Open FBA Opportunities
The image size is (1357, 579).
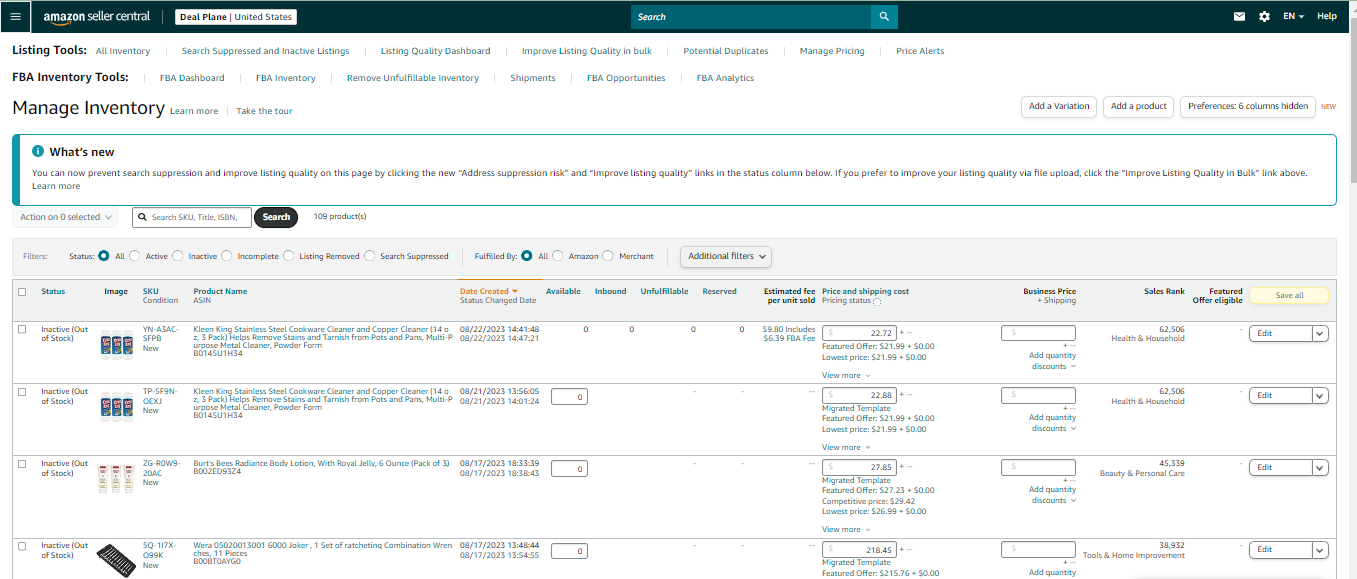[x=626, y=78]
